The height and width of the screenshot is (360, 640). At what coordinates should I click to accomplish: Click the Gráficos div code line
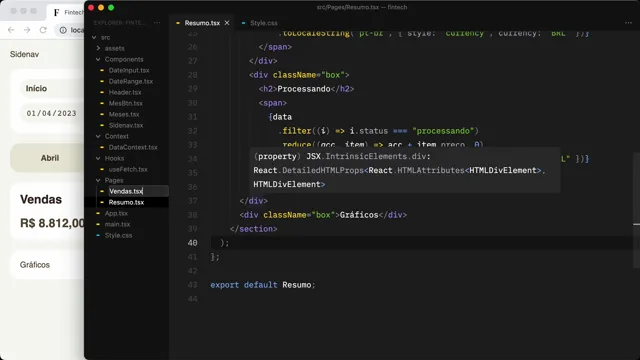[323, 215]
